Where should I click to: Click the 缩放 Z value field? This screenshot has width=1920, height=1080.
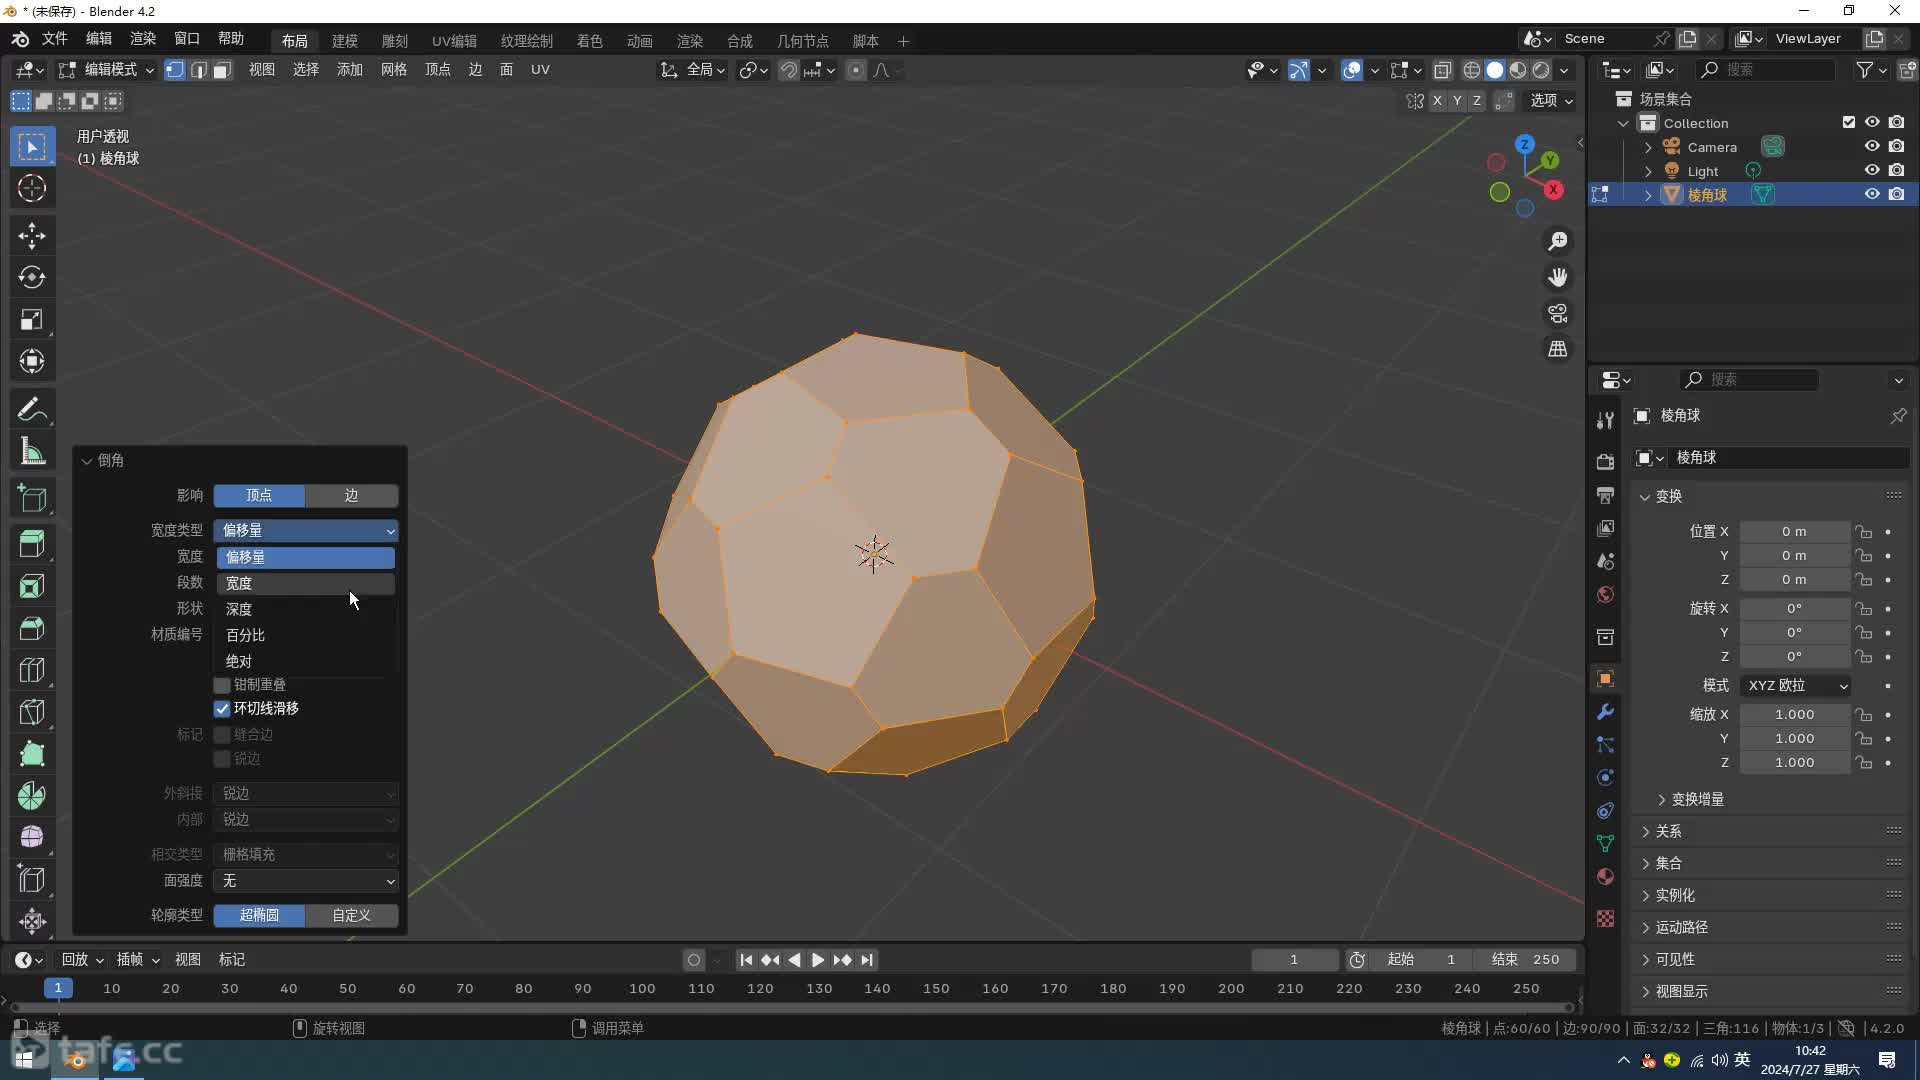(x=1794, y=763)
